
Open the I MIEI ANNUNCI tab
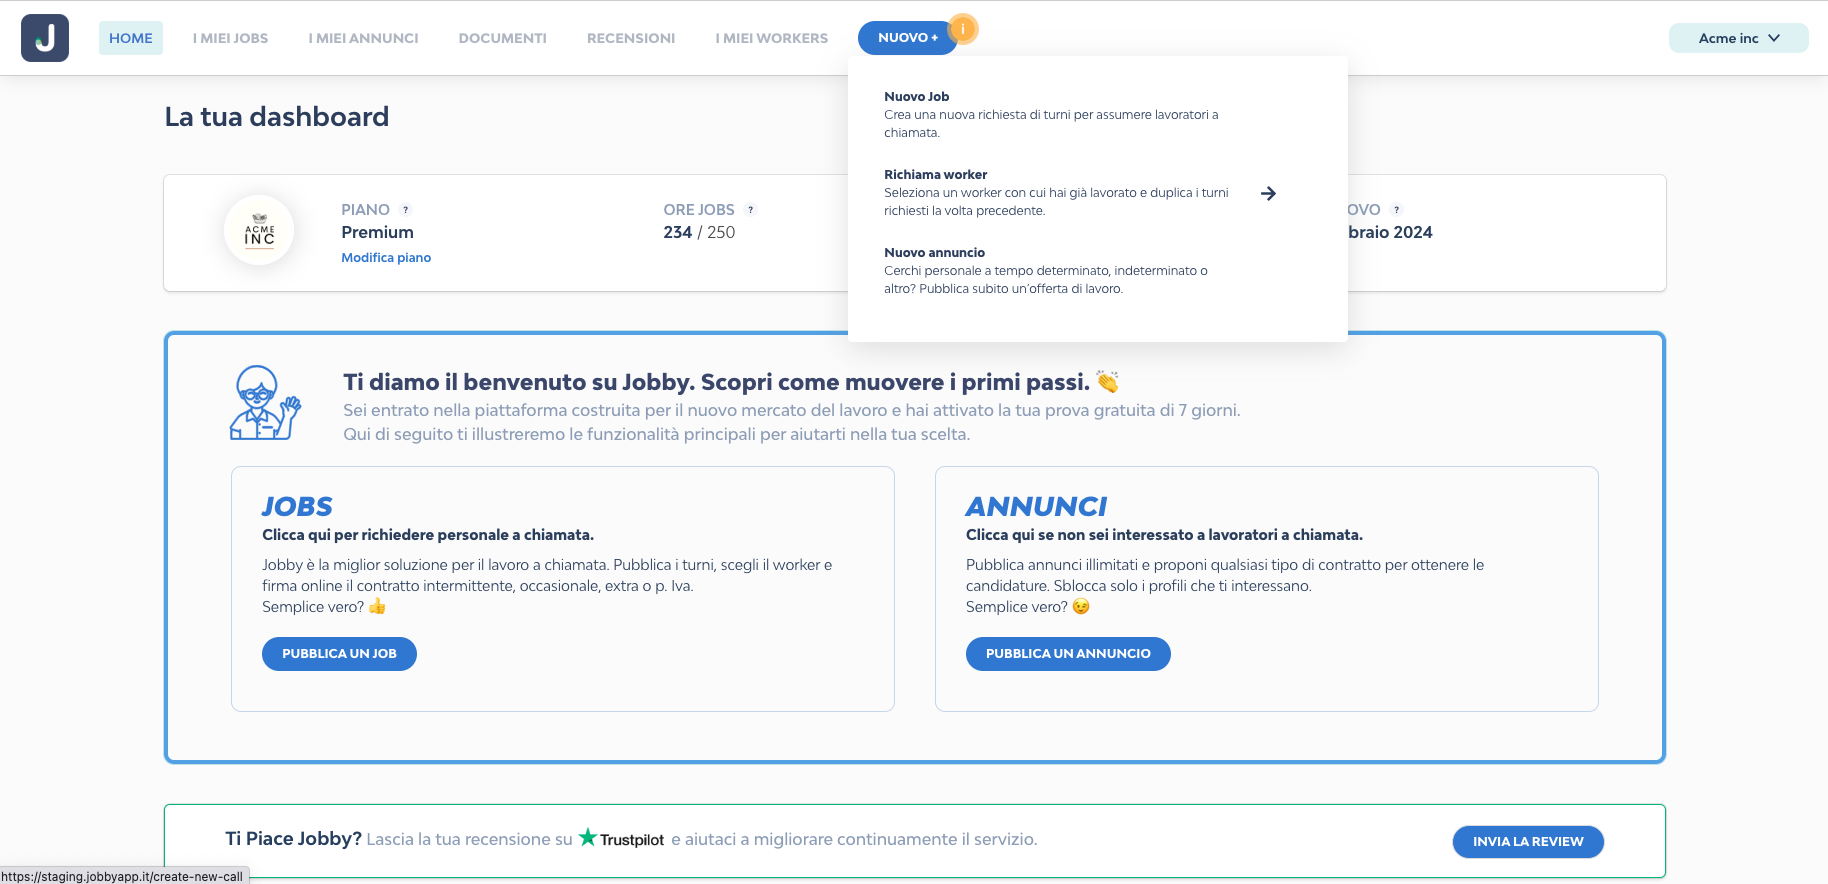(x=364, y=38)
